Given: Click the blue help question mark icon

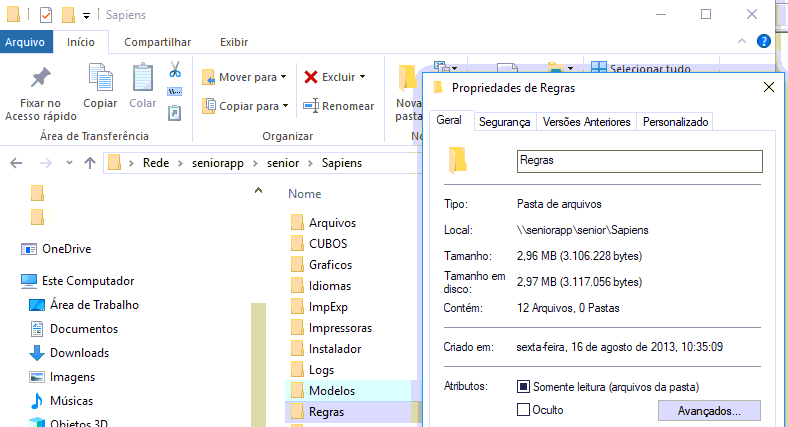Looking at the screenshot, I should tap(764, 42).
